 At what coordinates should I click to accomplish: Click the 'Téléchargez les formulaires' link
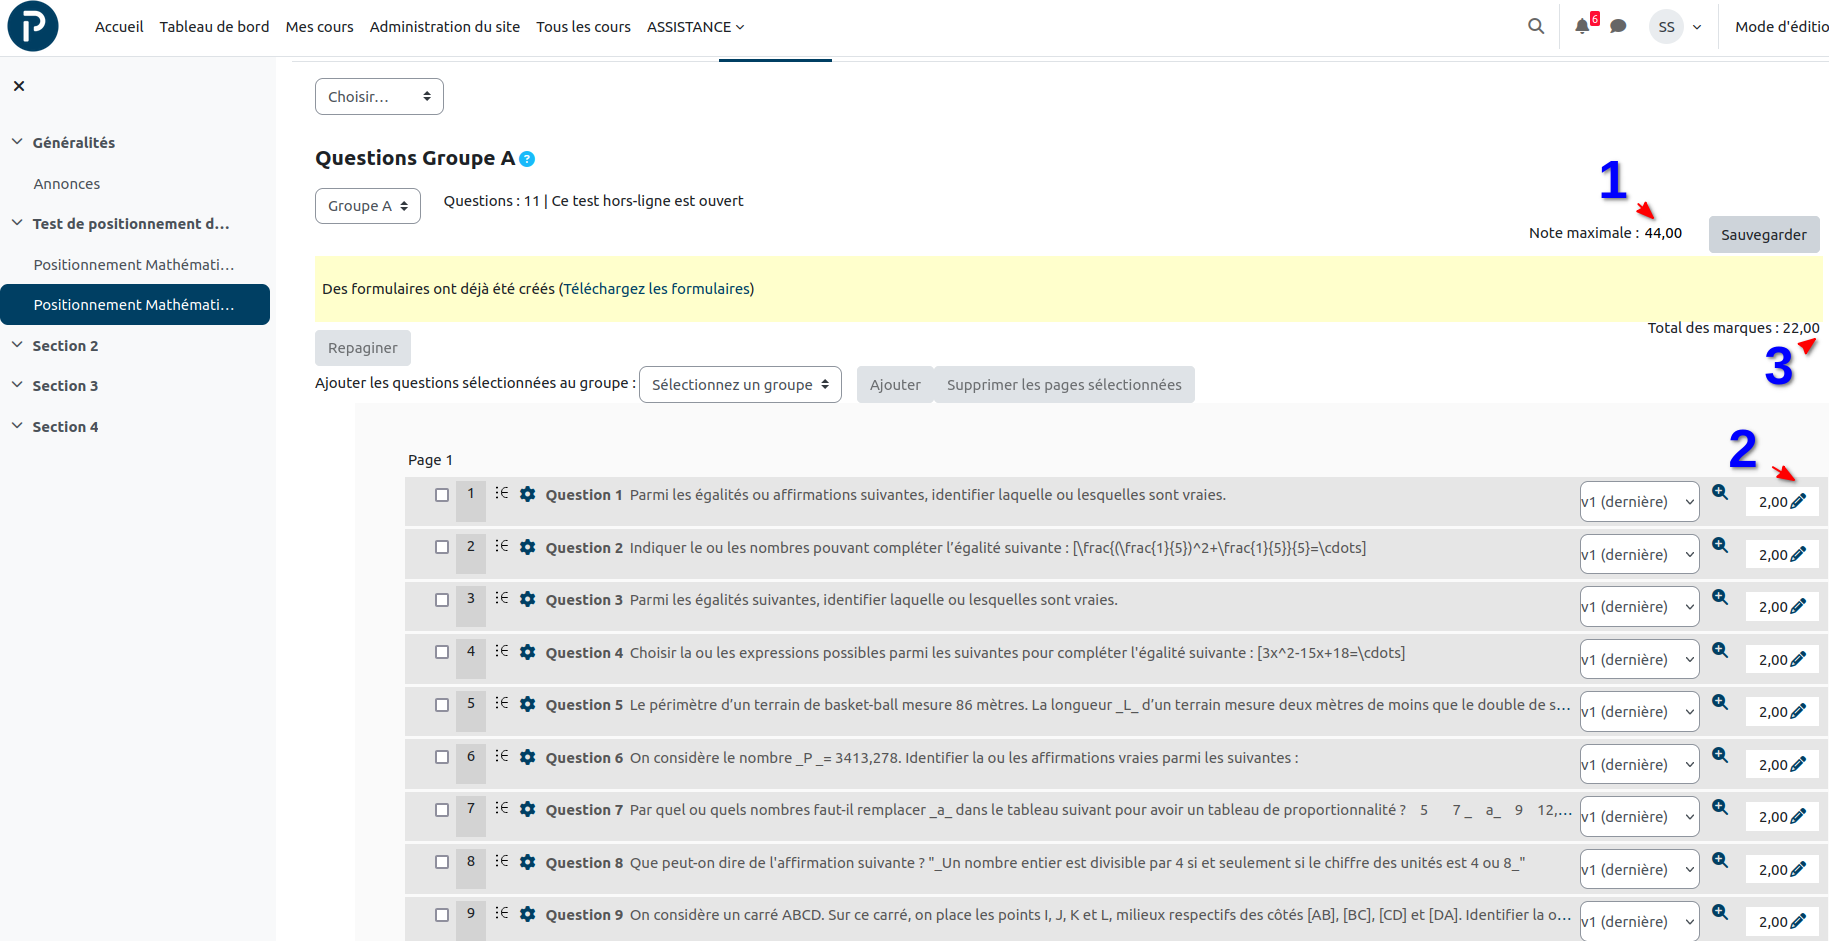[x=656, y=289]
